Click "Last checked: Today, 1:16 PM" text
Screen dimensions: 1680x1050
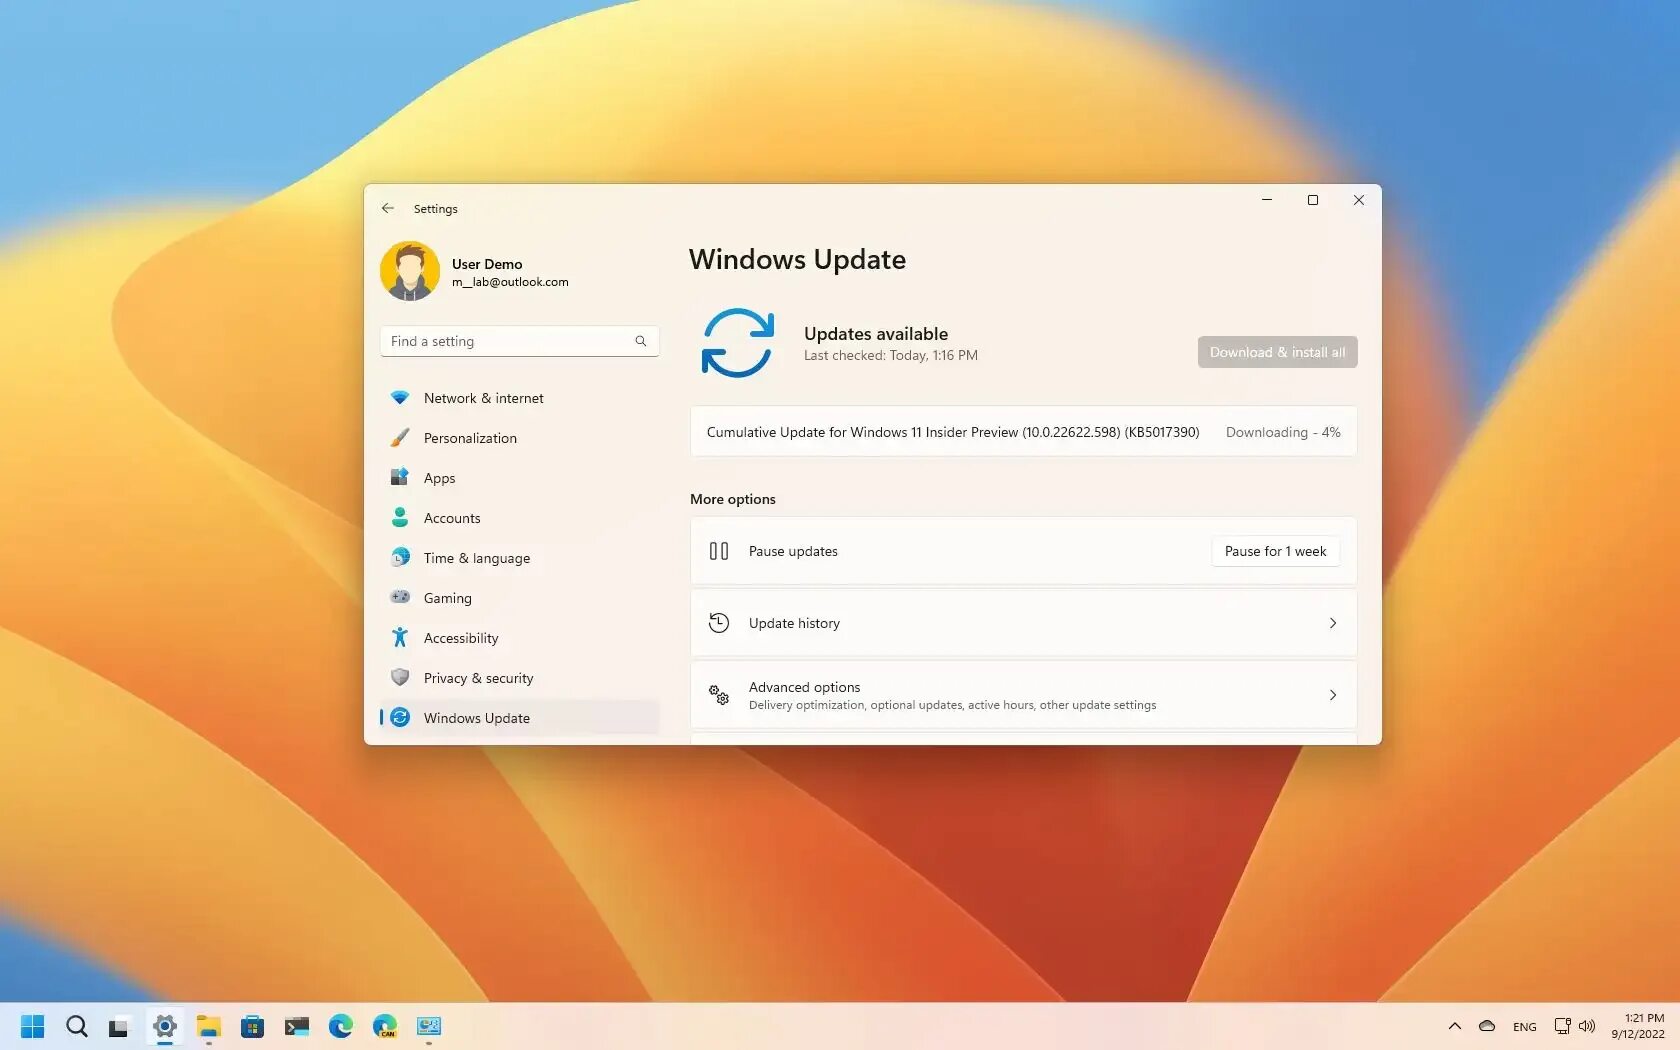coord(891,355)
